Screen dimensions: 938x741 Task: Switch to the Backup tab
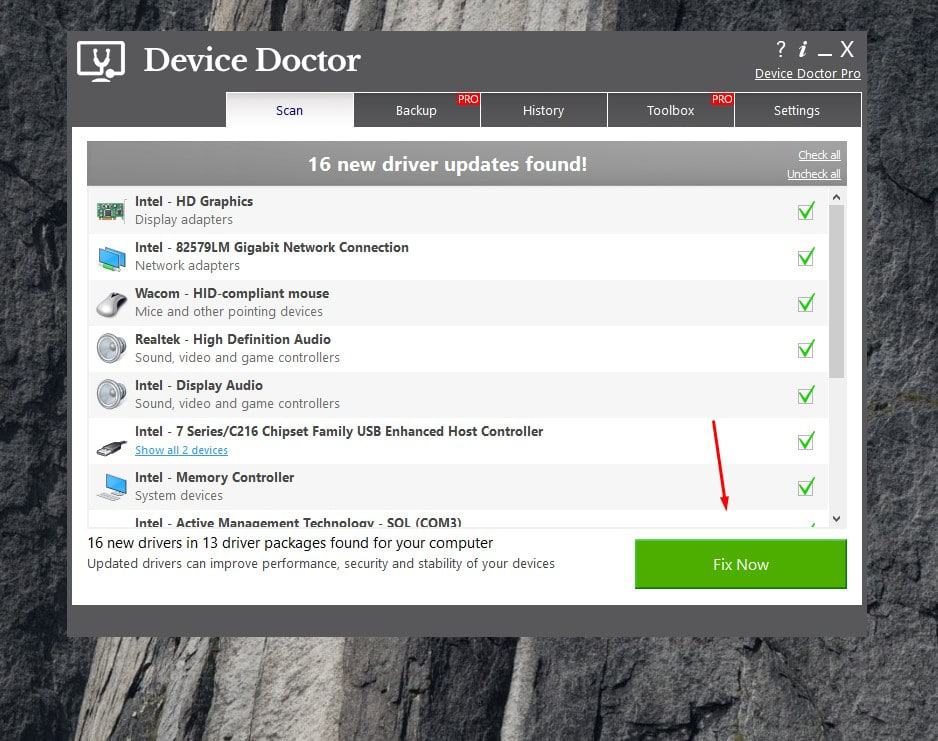click(416, 111)
